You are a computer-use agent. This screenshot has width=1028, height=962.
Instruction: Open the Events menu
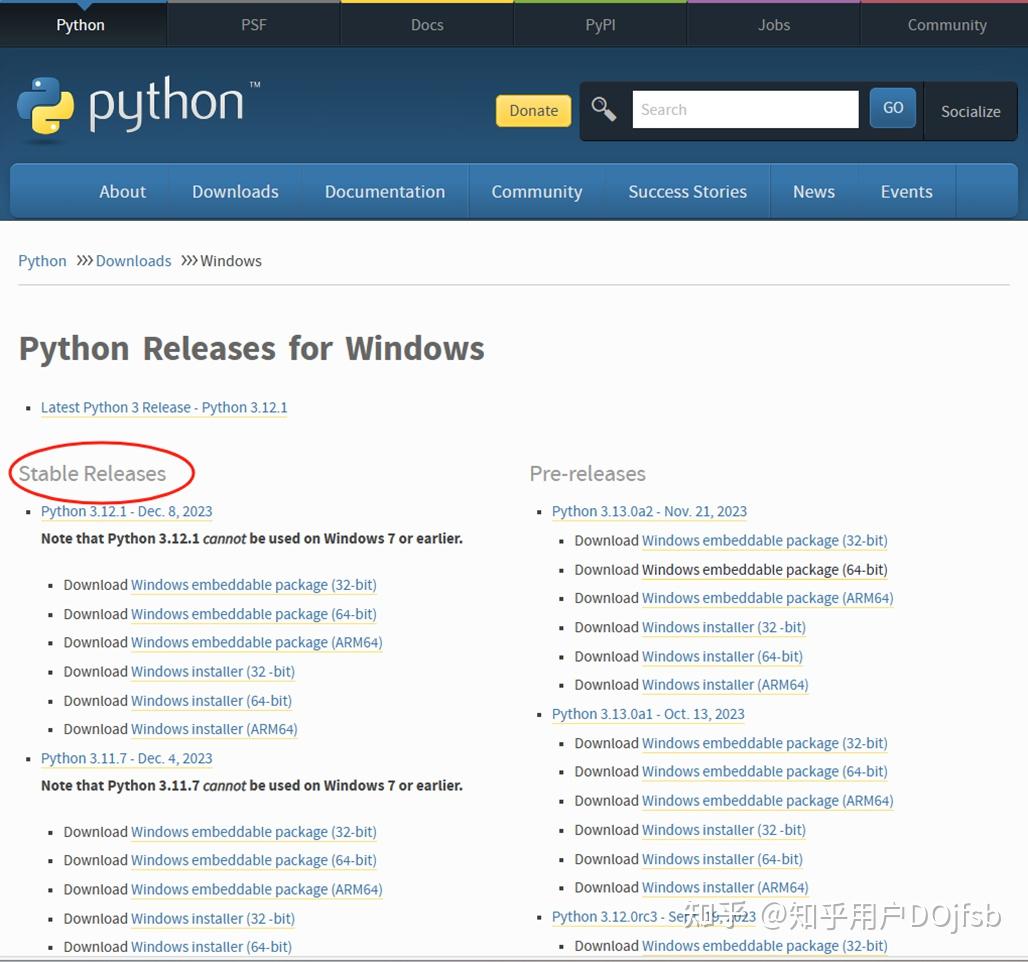click(x=905, y=191)
